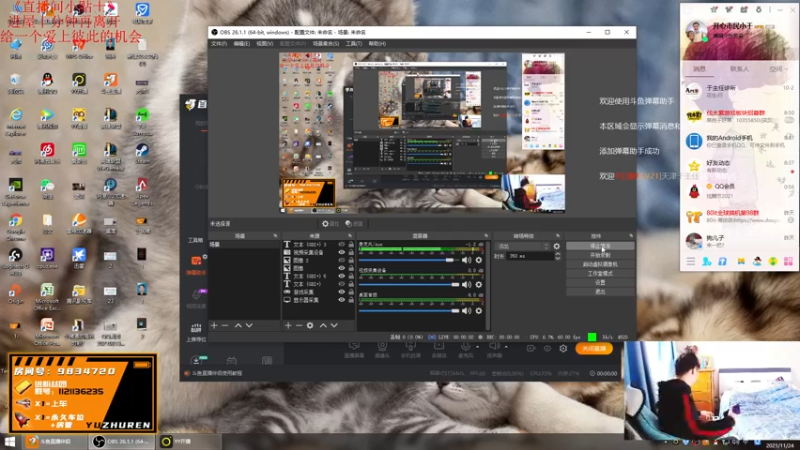Toggle visibility of 显示器采集 source
This screenshot has height=450, width=800.
(x=341, y=300)
